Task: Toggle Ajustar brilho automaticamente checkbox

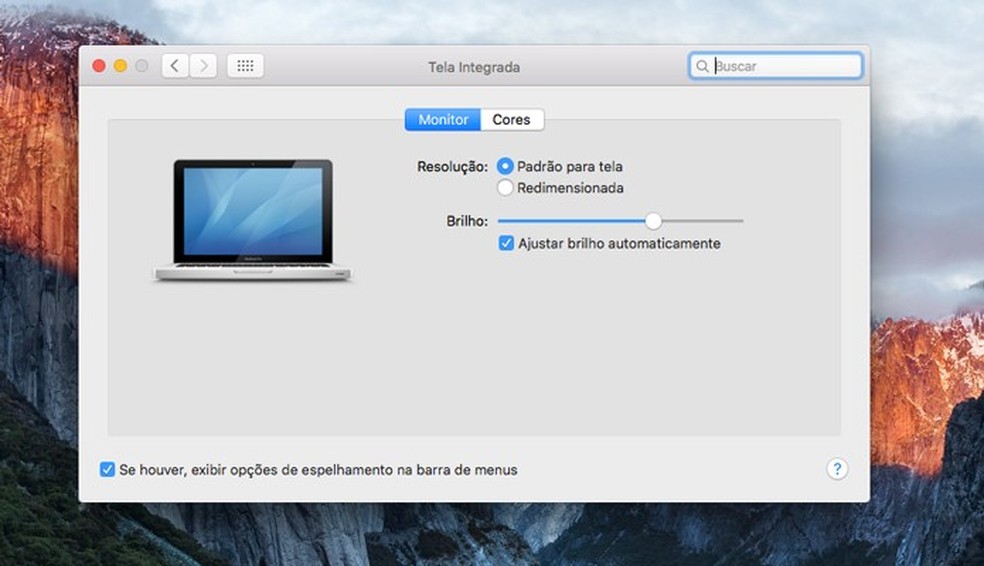Action: [x=506, y=243]
